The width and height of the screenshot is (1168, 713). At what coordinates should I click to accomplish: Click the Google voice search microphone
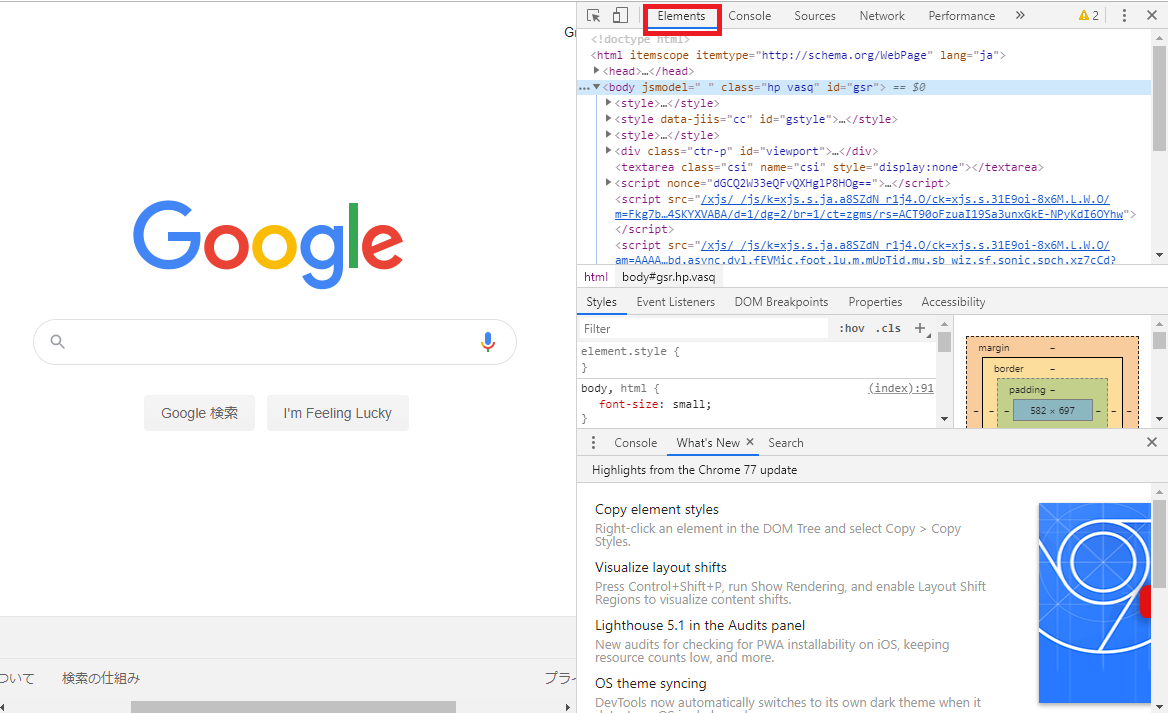pos(488,342)
